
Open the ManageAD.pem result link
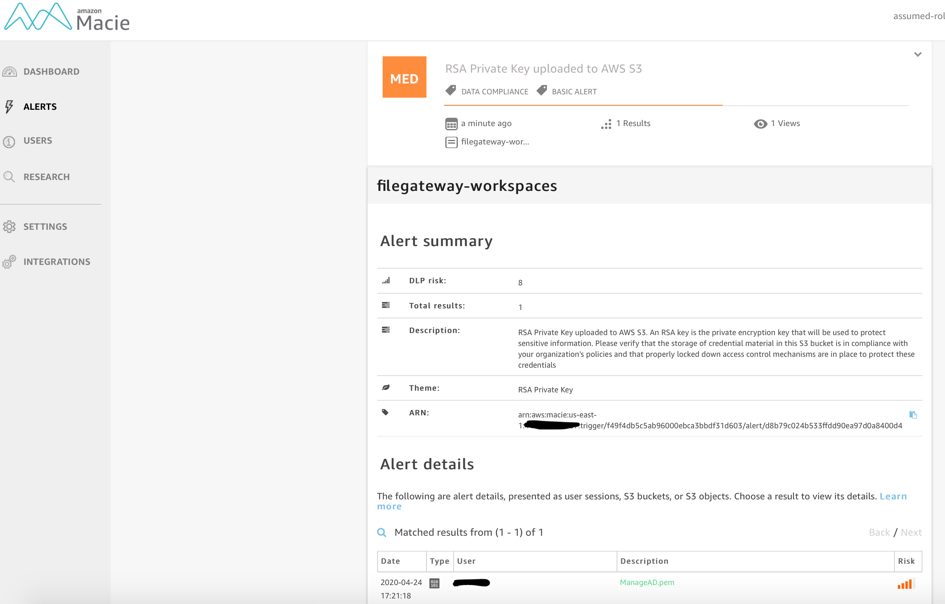[x=647, y=582]
